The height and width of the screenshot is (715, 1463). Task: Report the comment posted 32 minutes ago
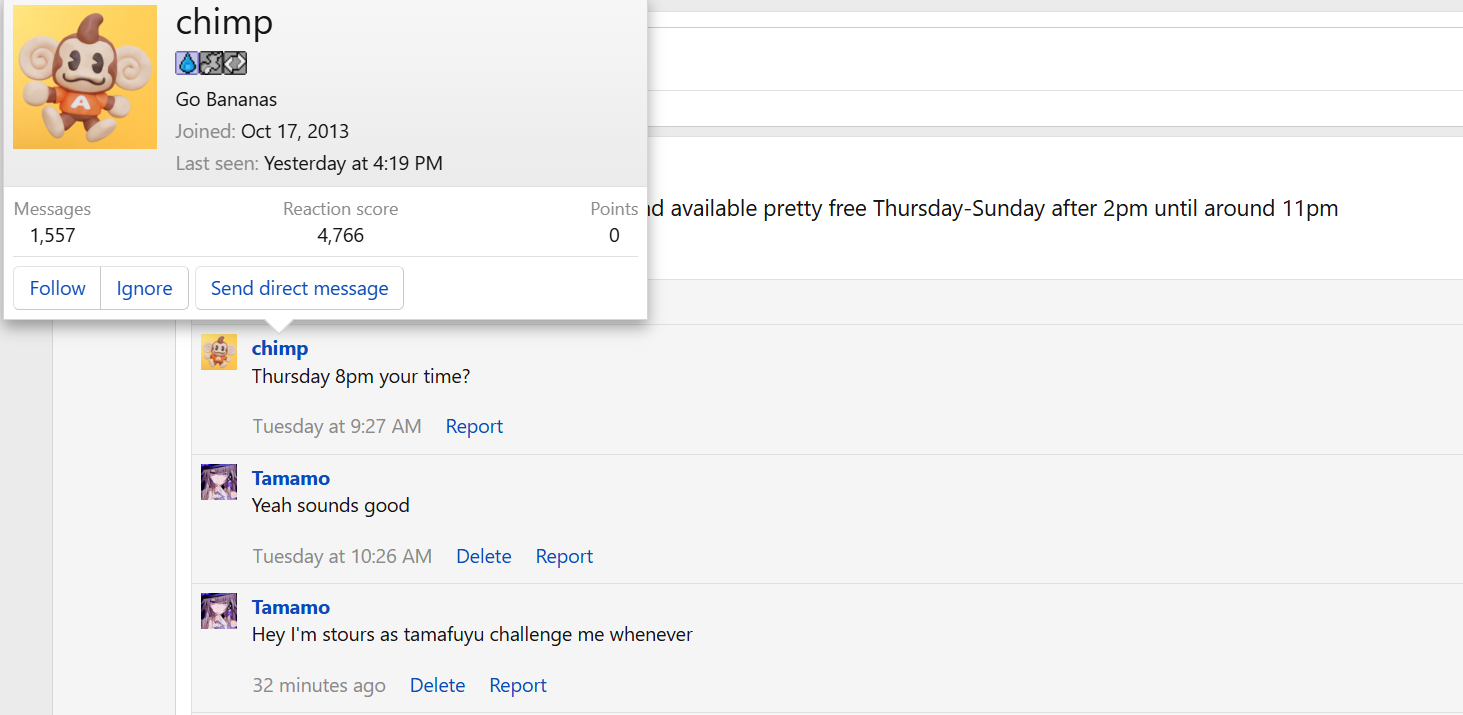click(x=518, y=685)
